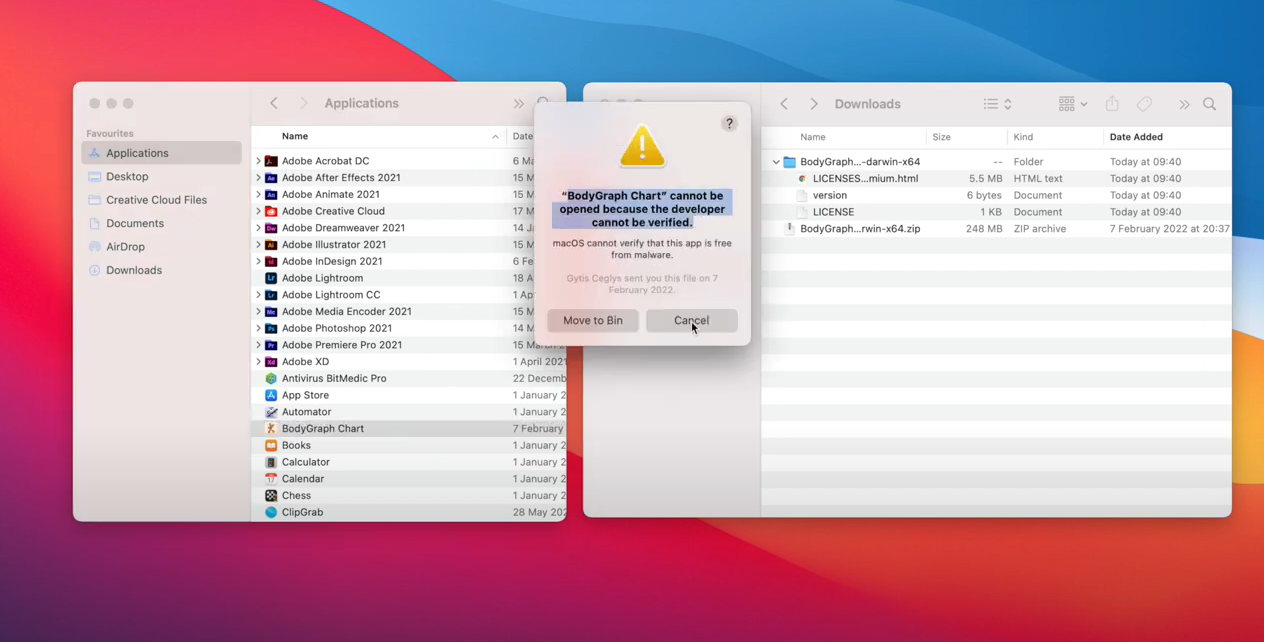Select the BodyGraph win-x64.zip archive

[x=996, y=229]
